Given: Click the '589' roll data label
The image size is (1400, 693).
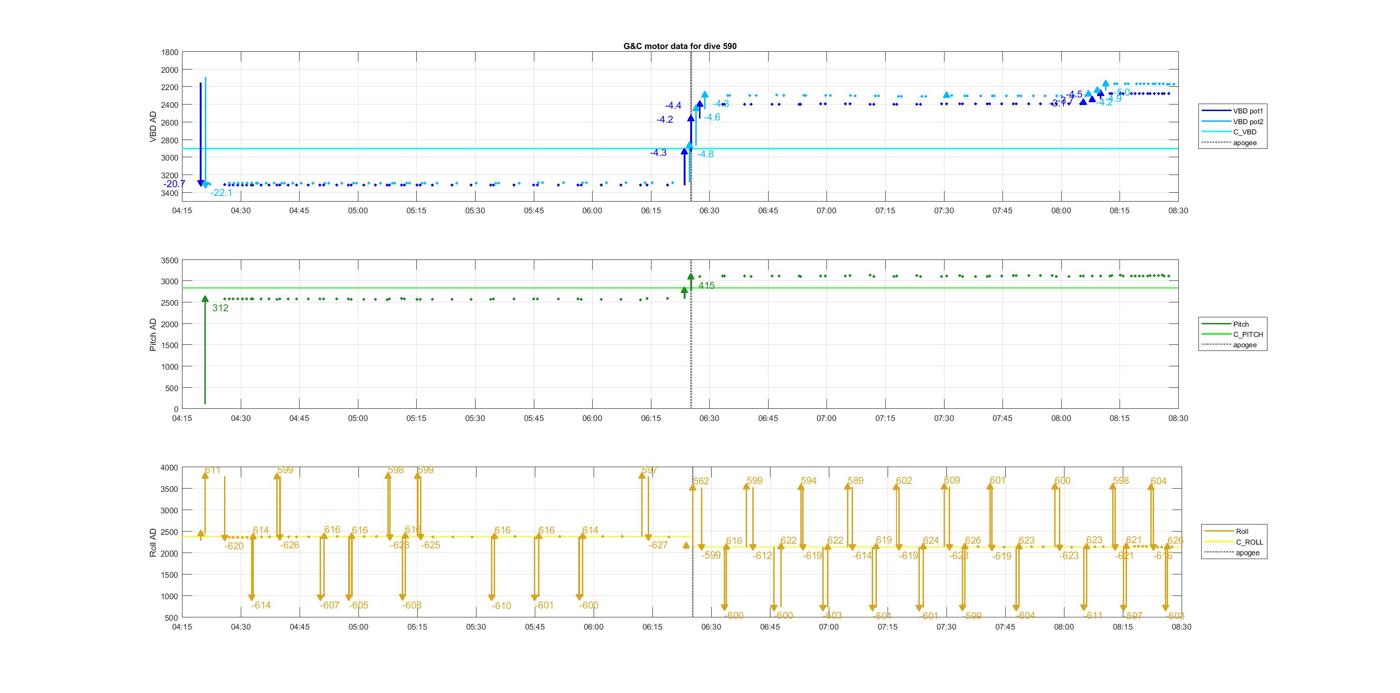Looking at the screenshot, I should tap(855, 481).
